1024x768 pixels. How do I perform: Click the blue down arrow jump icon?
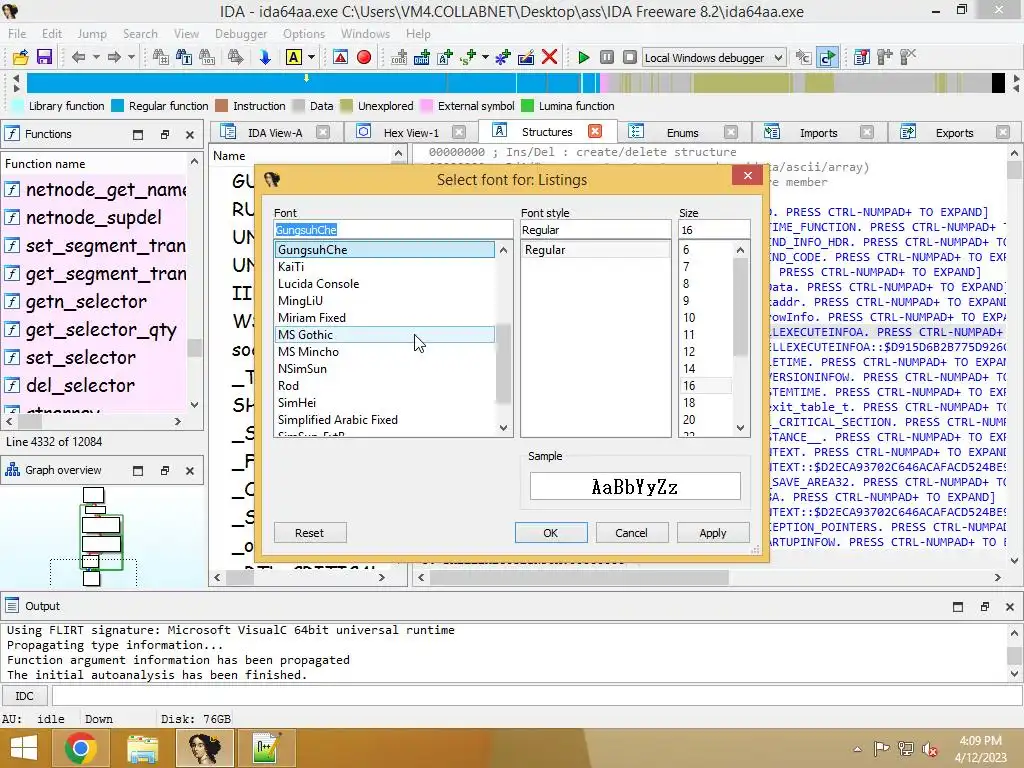[x=264, y=57]
